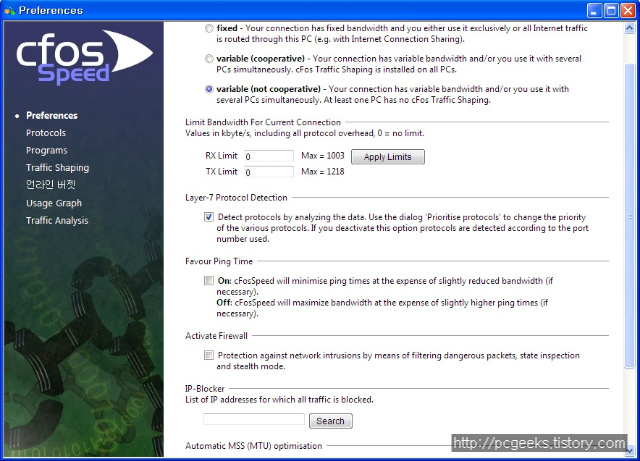Screen dimensions: 640x461
Task: Click the 'Max = 1218' value text
Action: (x=323, y=171)
